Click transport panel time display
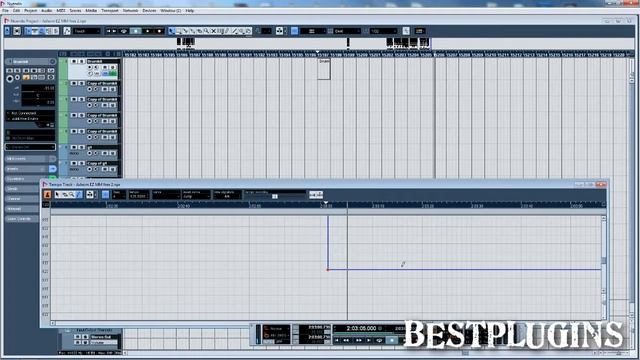The height and width of the screenshot is (360, 640). (x=360, y=328)
